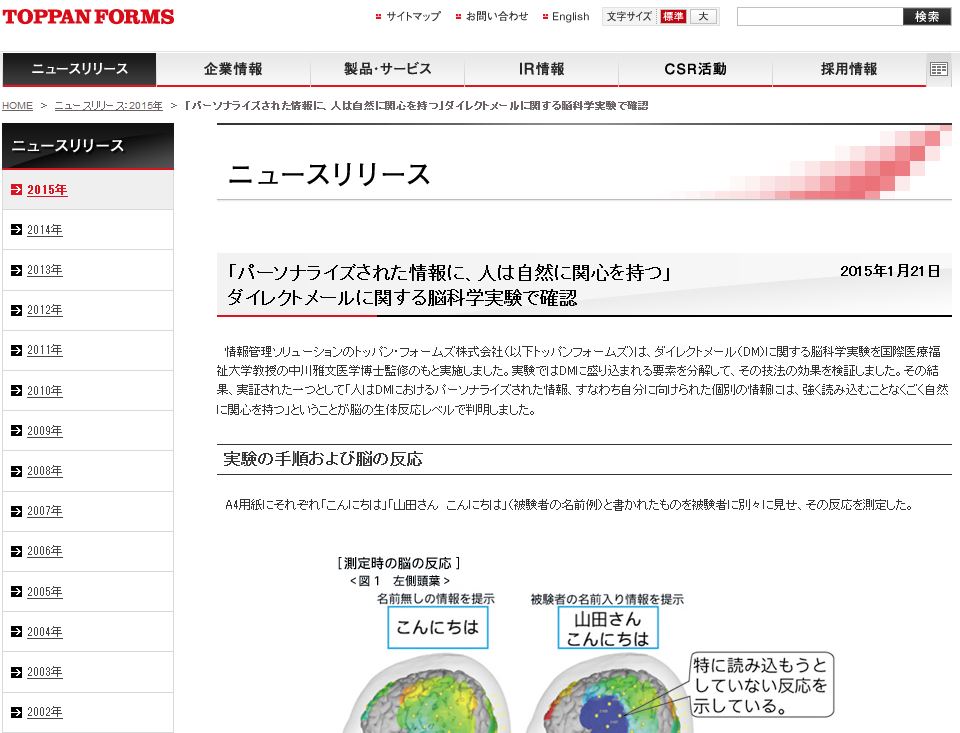
Task: Select 2010年 in the sidebar
Action: (x=45, y=391)
